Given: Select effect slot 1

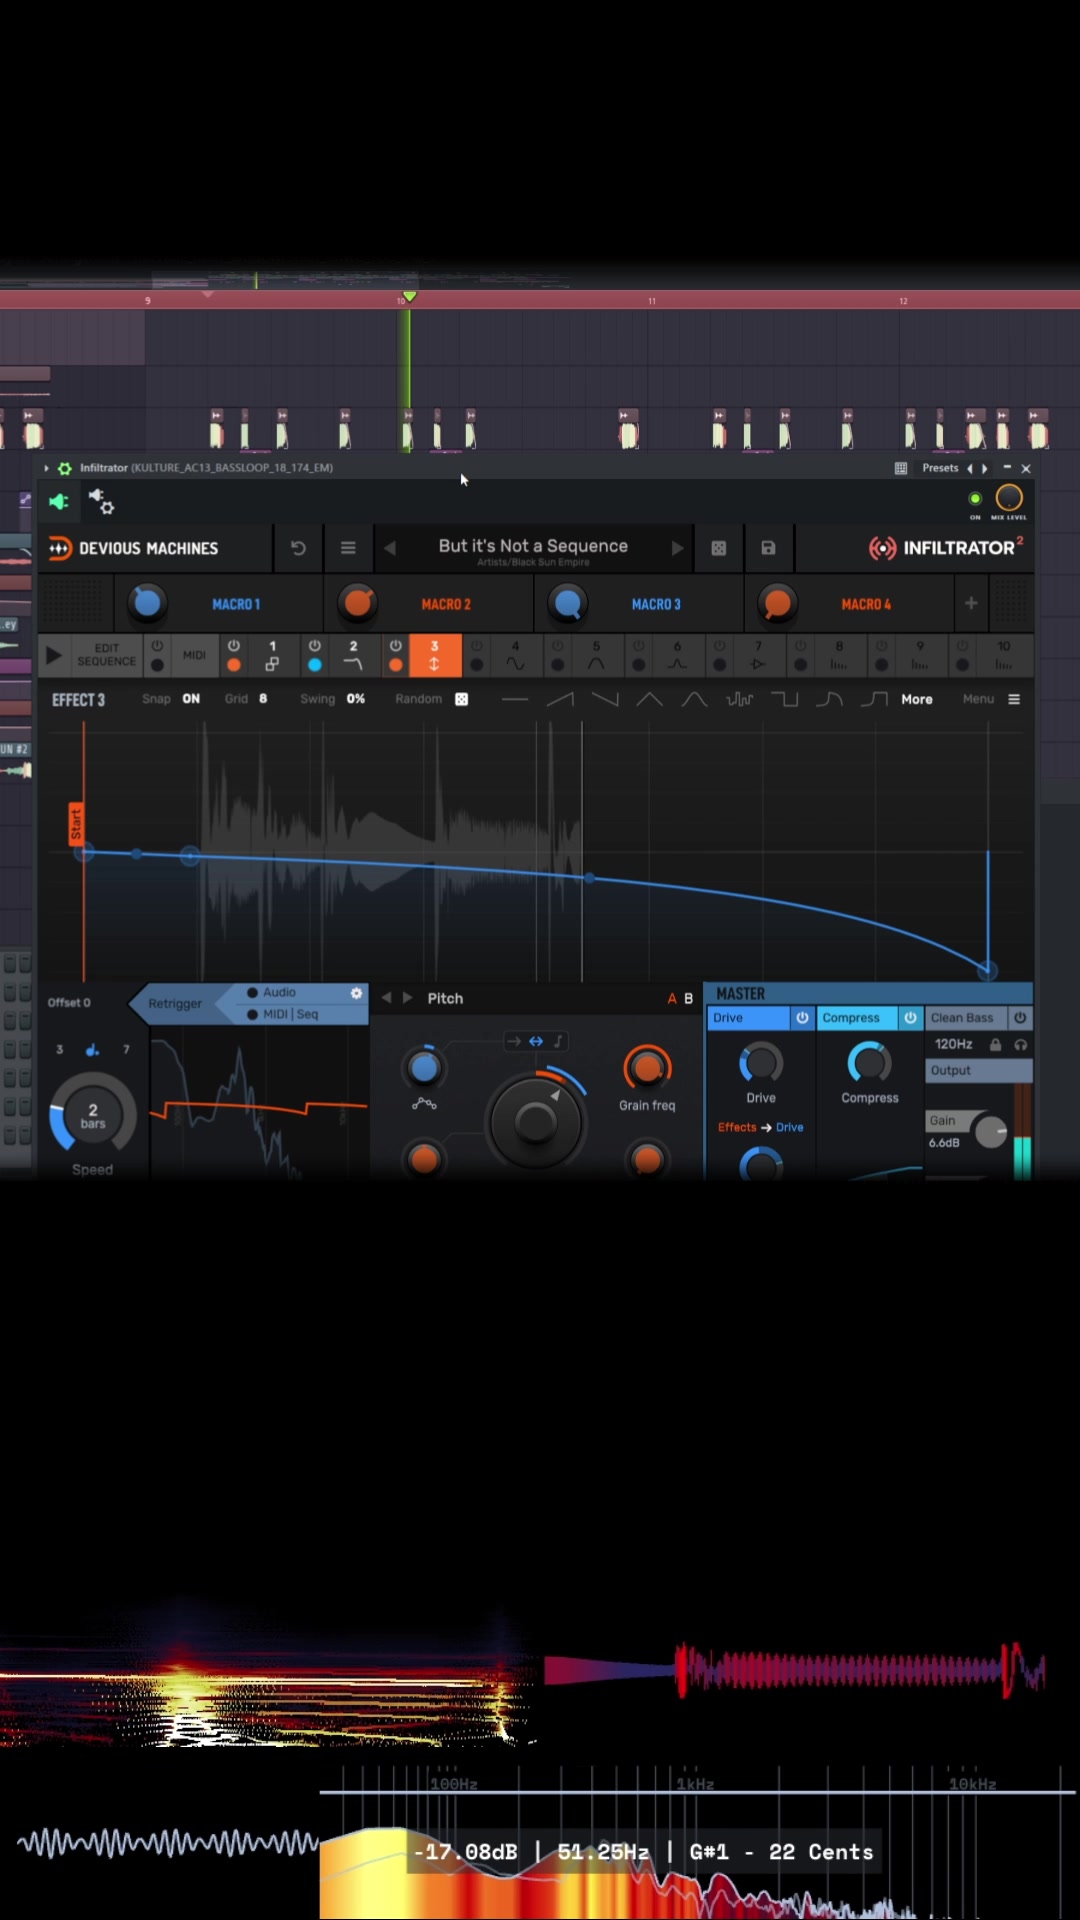Looking at the screenshot, I should point(272,656).
